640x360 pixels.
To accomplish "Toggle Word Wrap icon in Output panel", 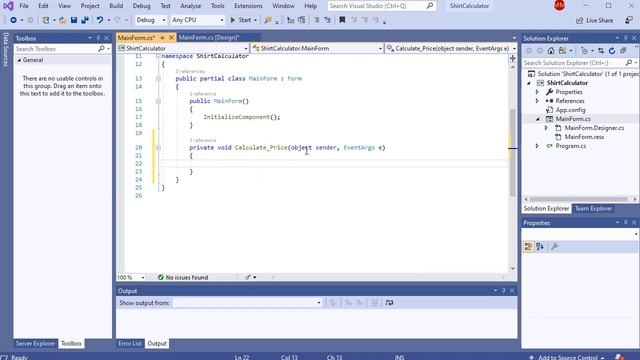I will [389, 303].
